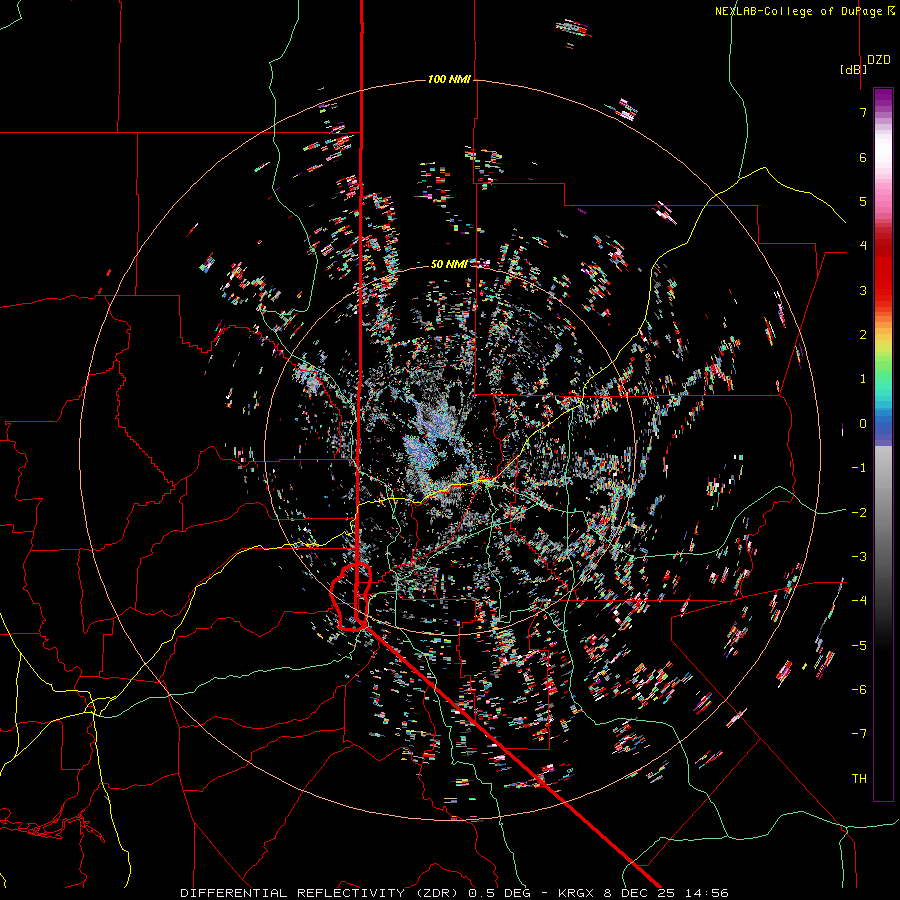Screen dimensions: 900x900
Task: Click the 4 dB scale label
Action: click(863, 246)
